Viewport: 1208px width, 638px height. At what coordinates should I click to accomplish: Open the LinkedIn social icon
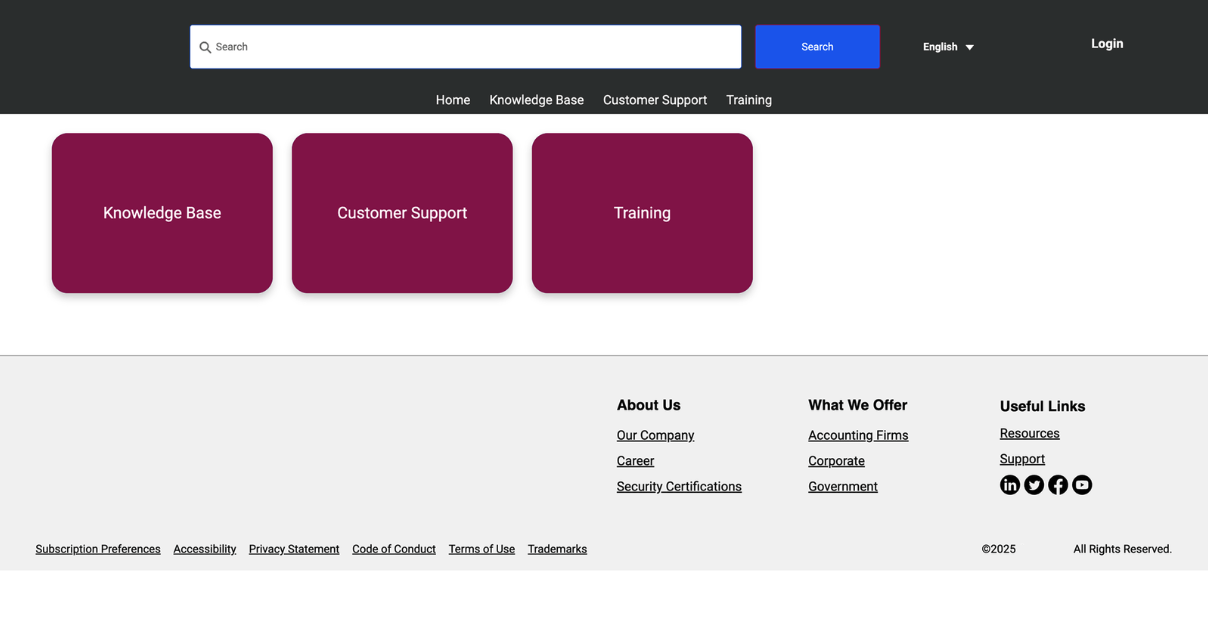[x=1010, y=485]
